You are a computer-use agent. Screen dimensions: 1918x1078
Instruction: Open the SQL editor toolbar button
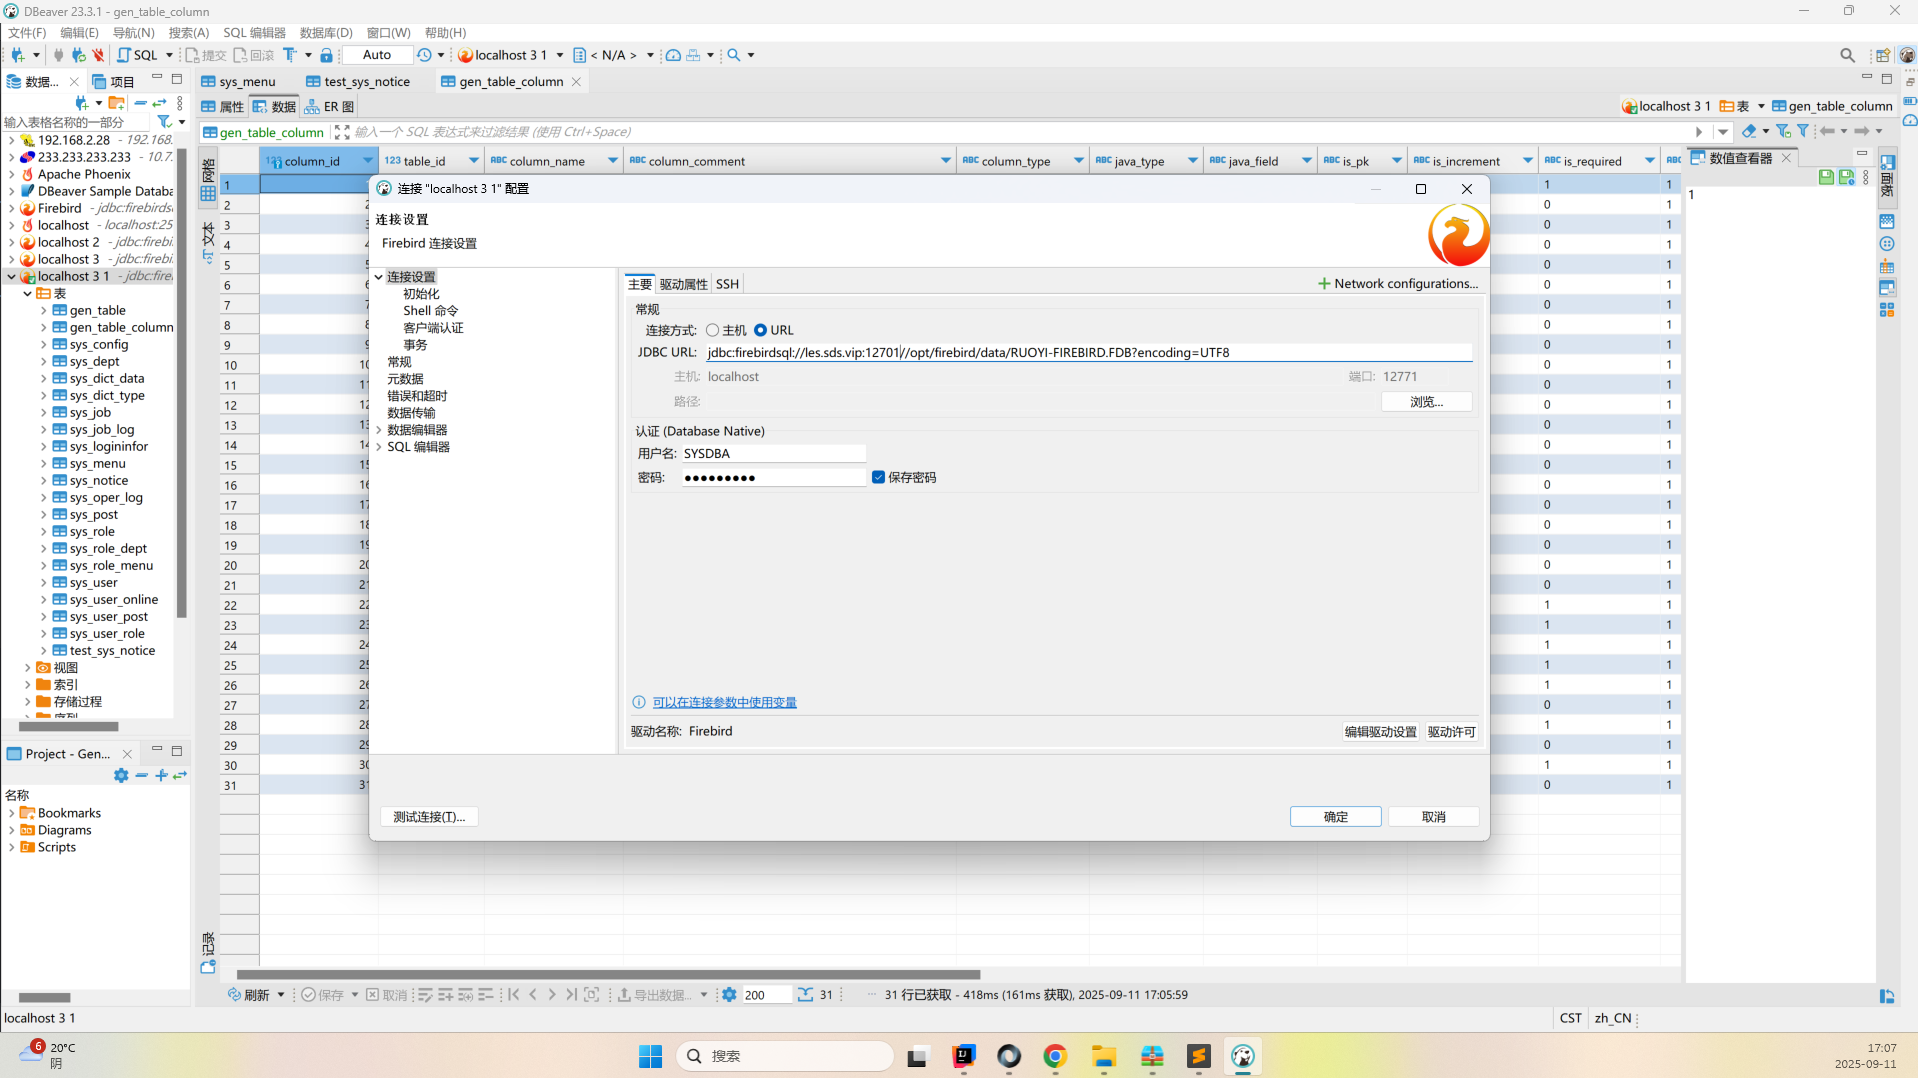point(138,55)
